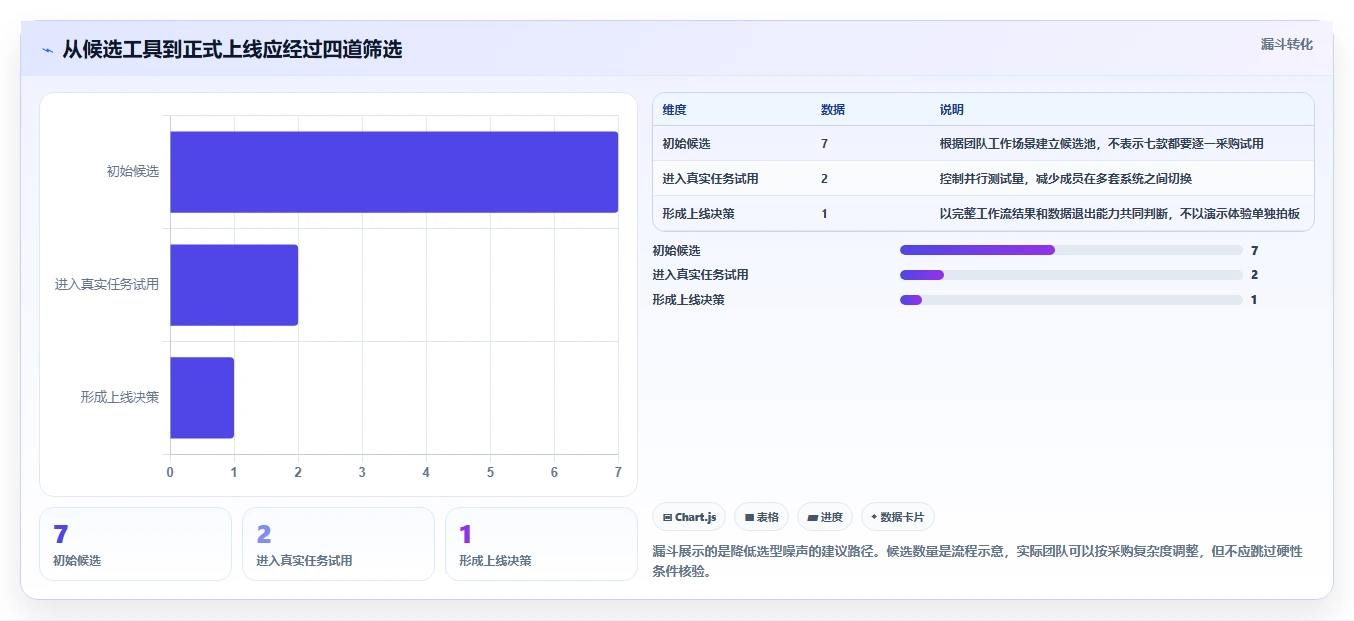Image resolution: width=1354 pixels, height=621 pixels.
Task: Click the 形成上线决策 label on chart y-axis
Action: pyautogui.click(x=120, y=398)
